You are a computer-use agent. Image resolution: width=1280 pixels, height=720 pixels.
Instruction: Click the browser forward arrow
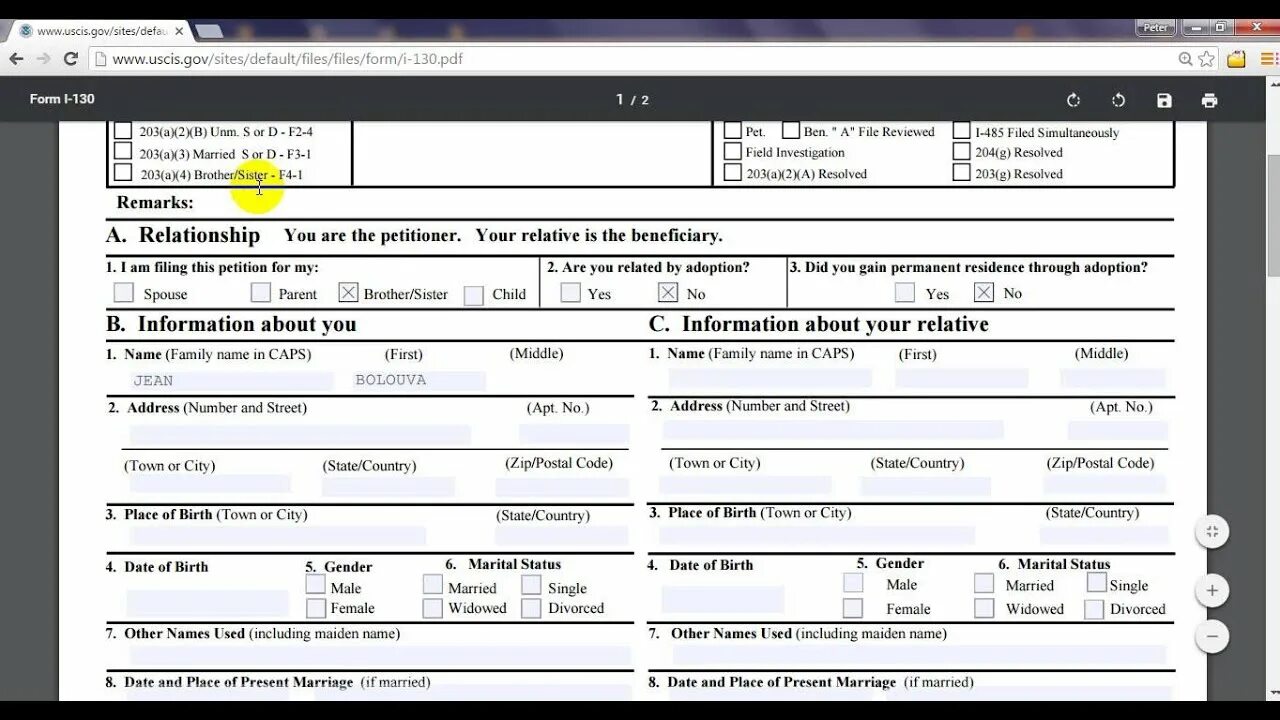(x=43, y=59)
